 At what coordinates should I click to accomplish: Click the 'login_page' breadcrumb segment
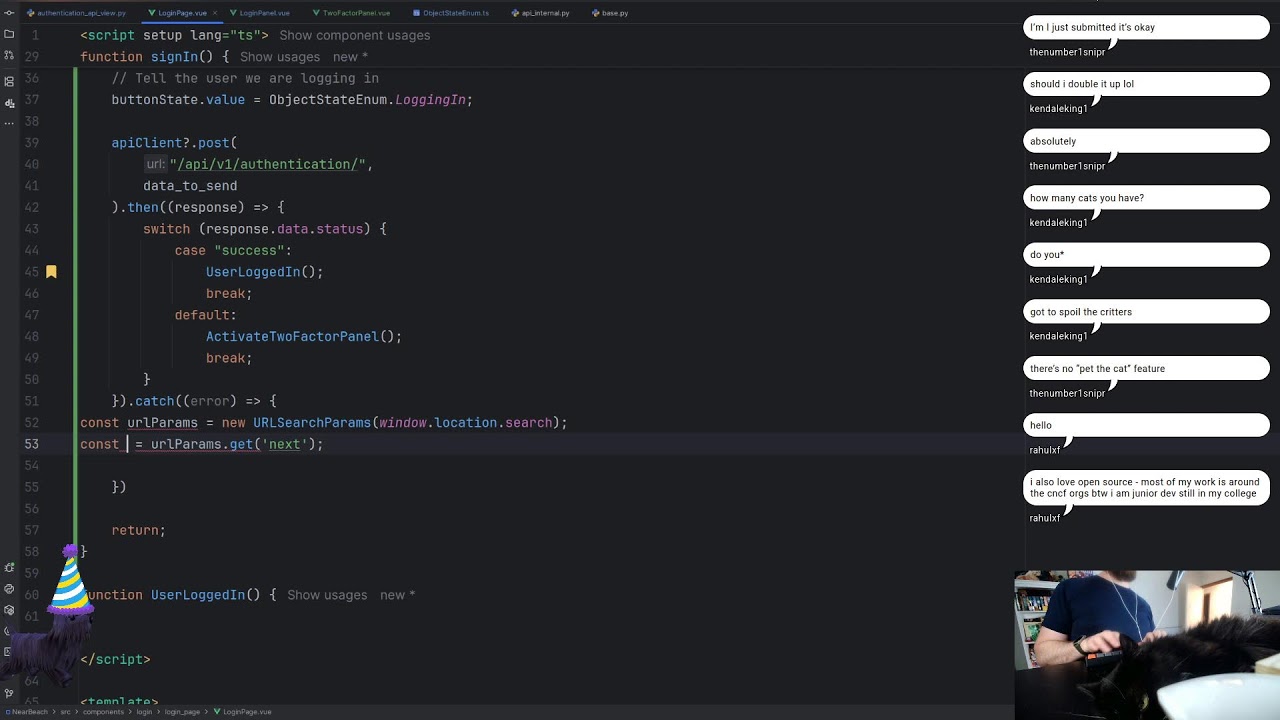click(183, 712)
